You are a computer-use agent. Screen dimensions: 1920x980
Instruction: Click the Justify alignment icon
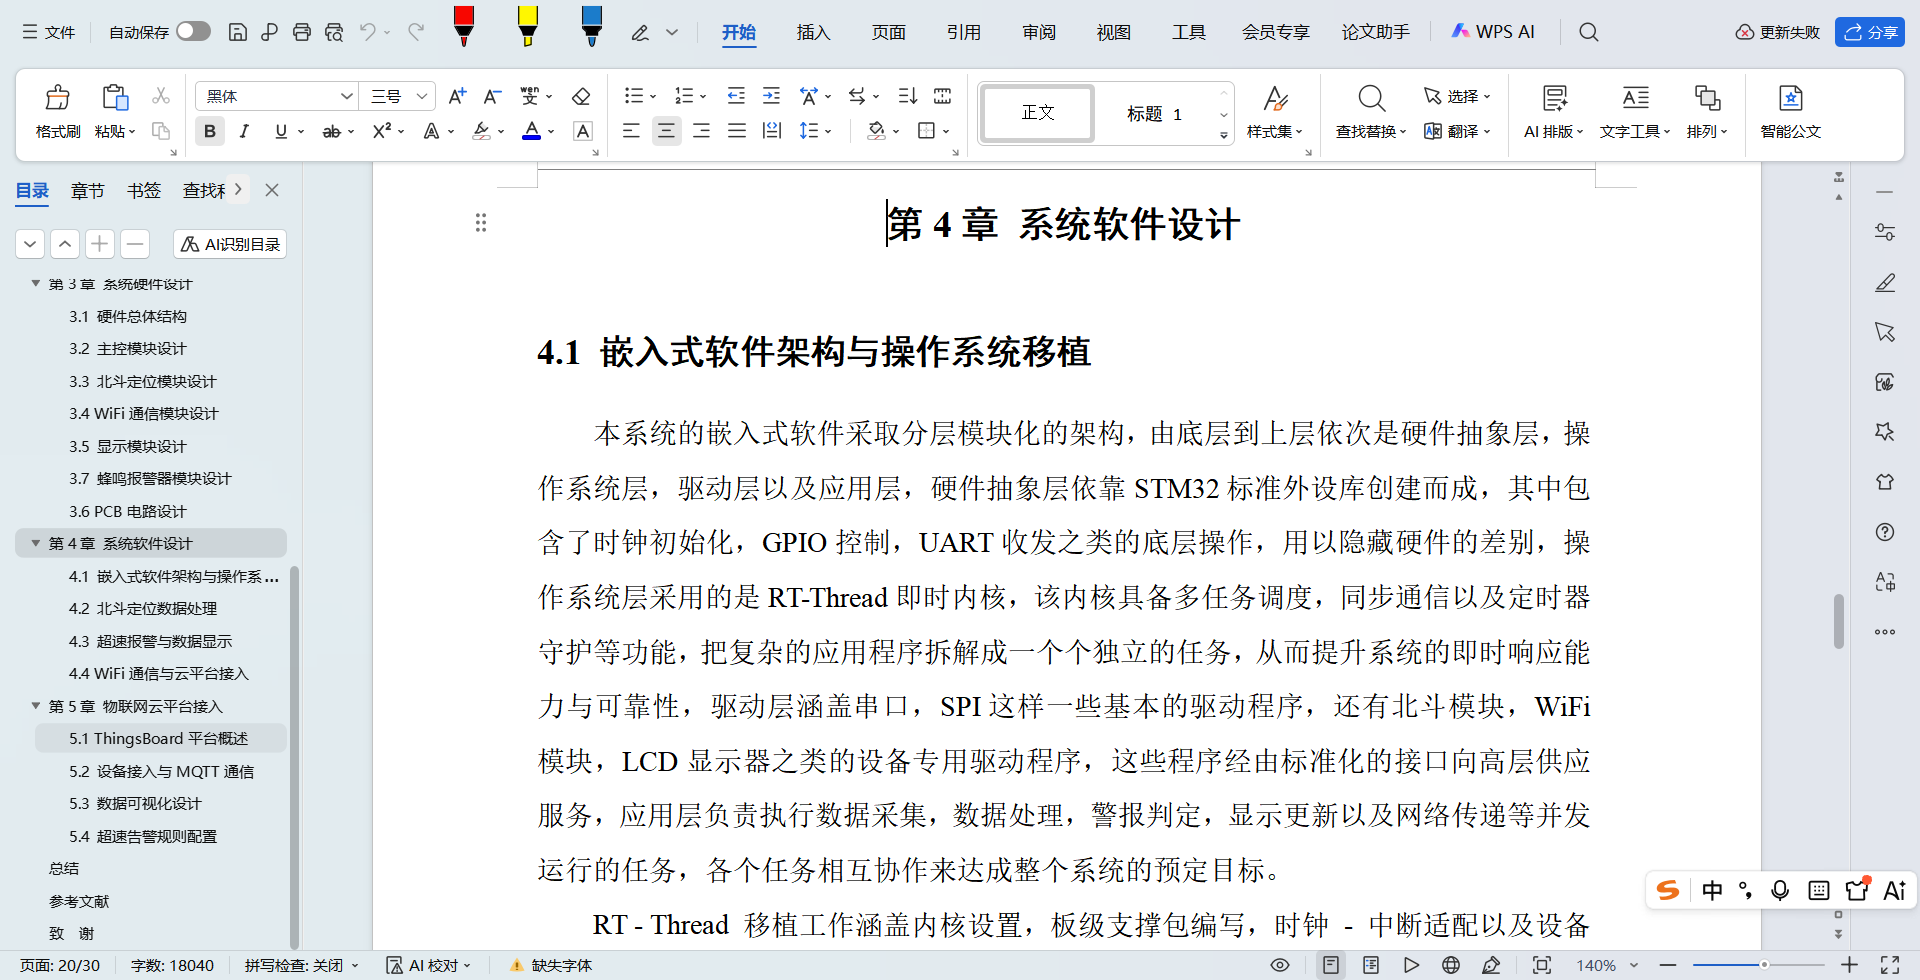pos(737,131)
